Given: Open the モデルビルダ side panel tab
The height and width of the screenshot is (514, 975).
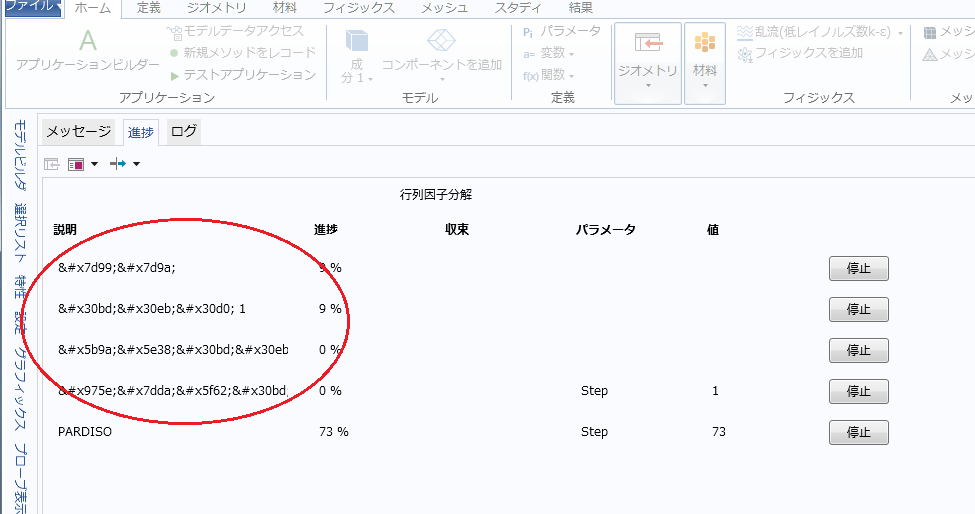Looking at the screenshot, I should [x=19, y=155].
